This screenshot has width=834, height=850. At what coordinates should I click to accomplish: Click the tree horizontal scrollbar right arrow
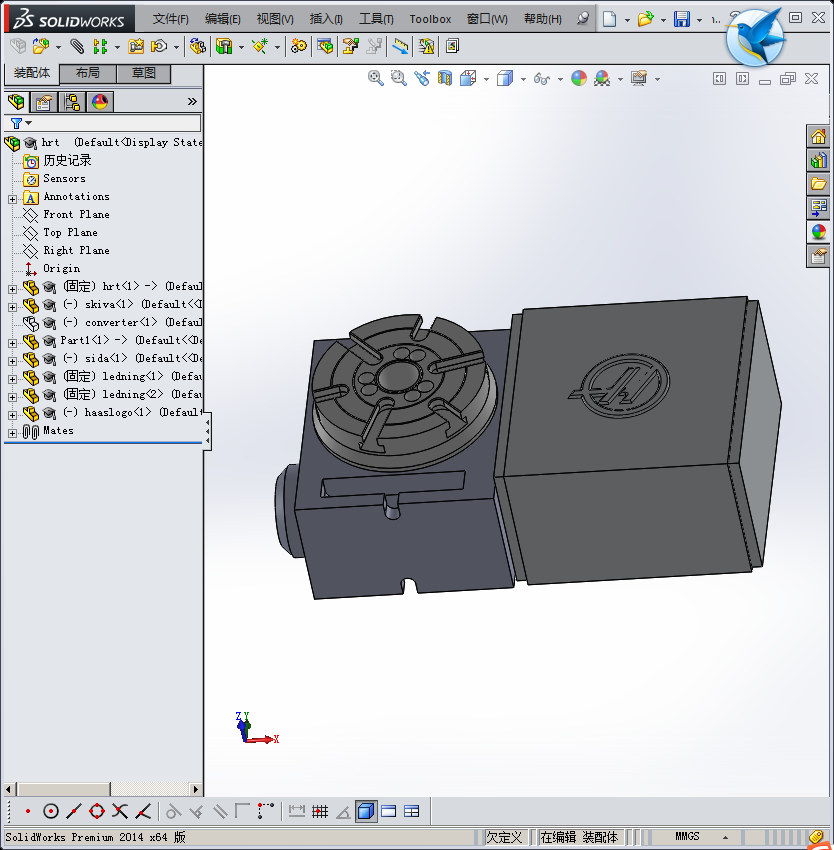point(196,789)
